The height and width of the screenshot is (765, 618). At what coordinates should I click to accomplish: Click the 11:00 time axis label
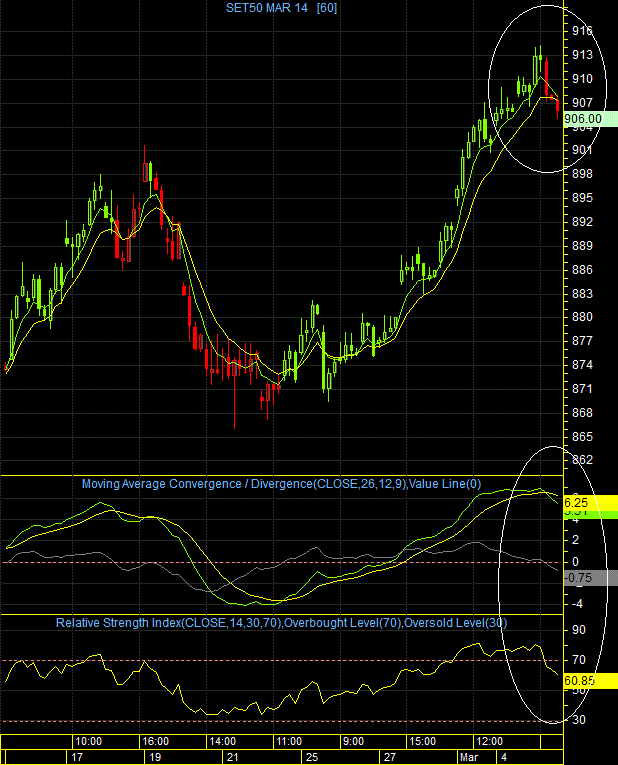289,742
